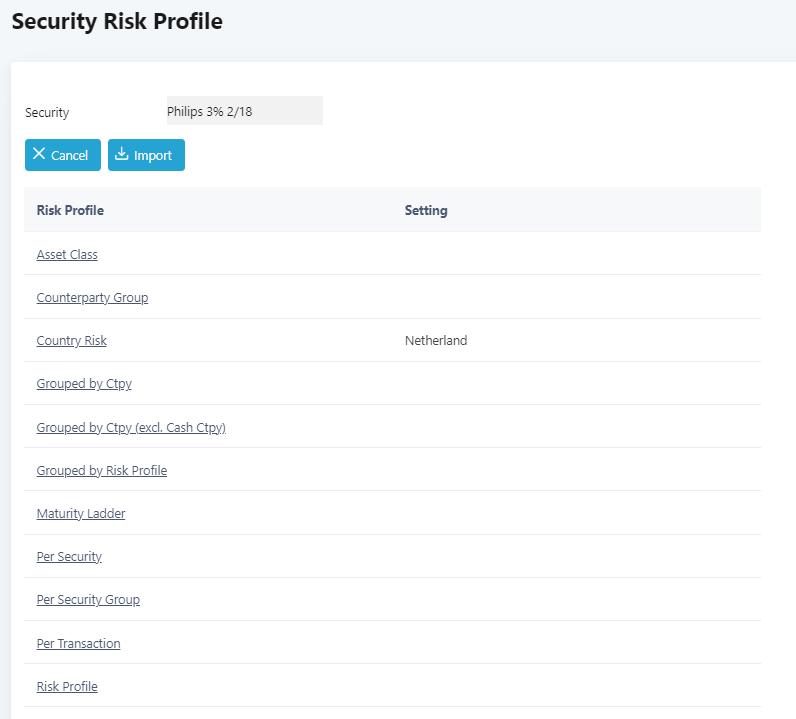Click the Grouped by Ctpy link
Viewport: 796px width, 719px height.
coord(84,384)
